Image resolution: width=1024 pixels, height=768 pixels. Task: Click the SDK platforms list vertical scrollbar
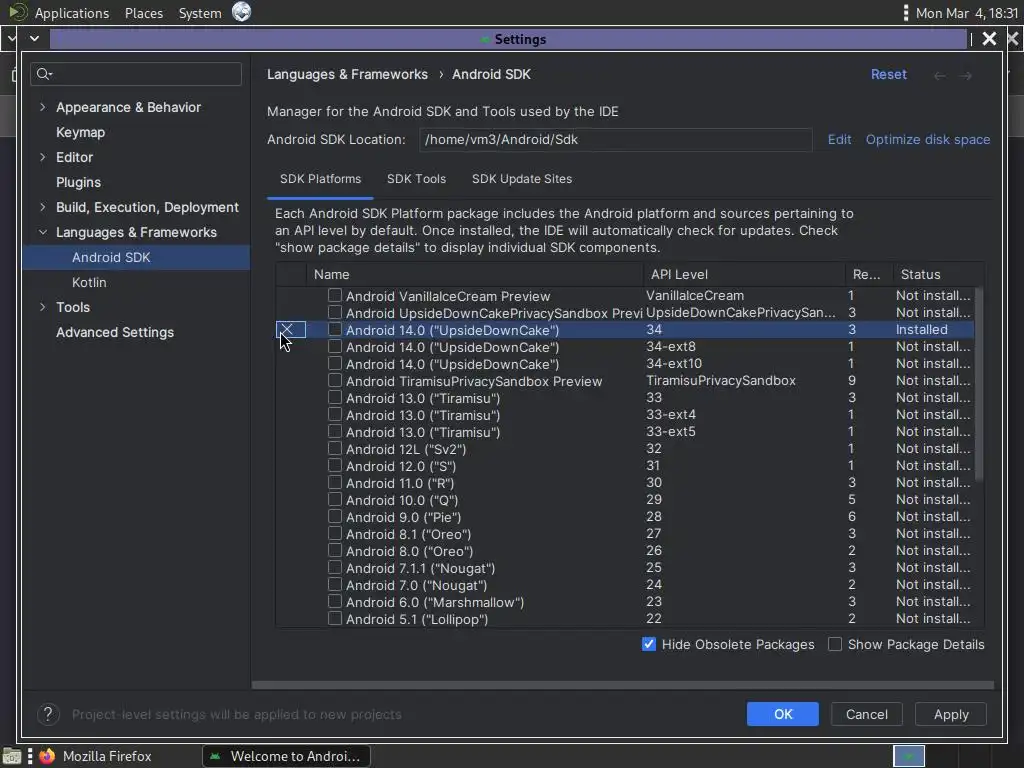(x=978, y=385)
